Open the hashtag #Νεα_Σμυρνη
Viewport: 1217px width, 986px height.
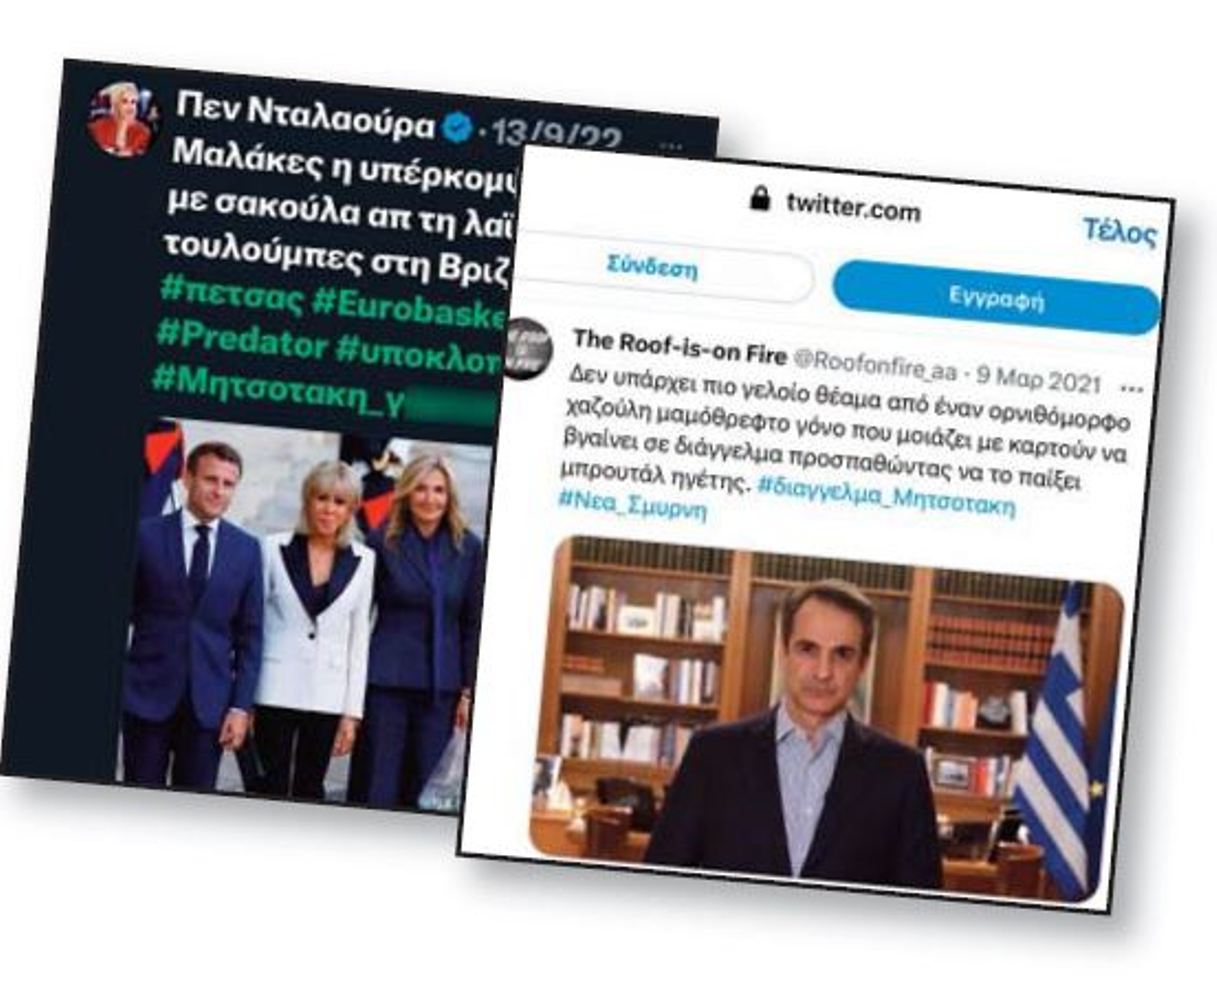coord(632,504)
